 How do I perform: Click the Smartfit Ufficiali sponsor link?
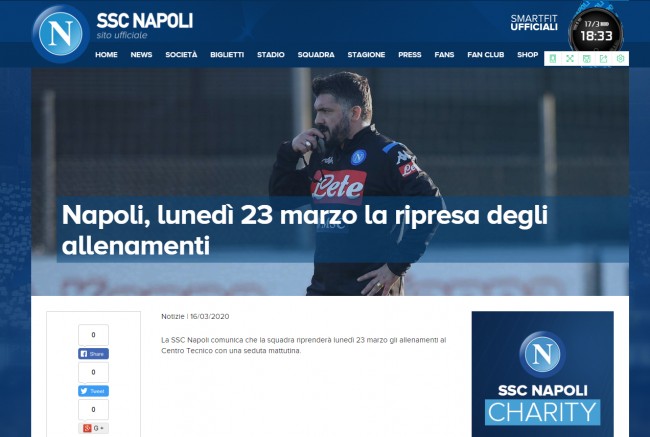pos(534,23)
